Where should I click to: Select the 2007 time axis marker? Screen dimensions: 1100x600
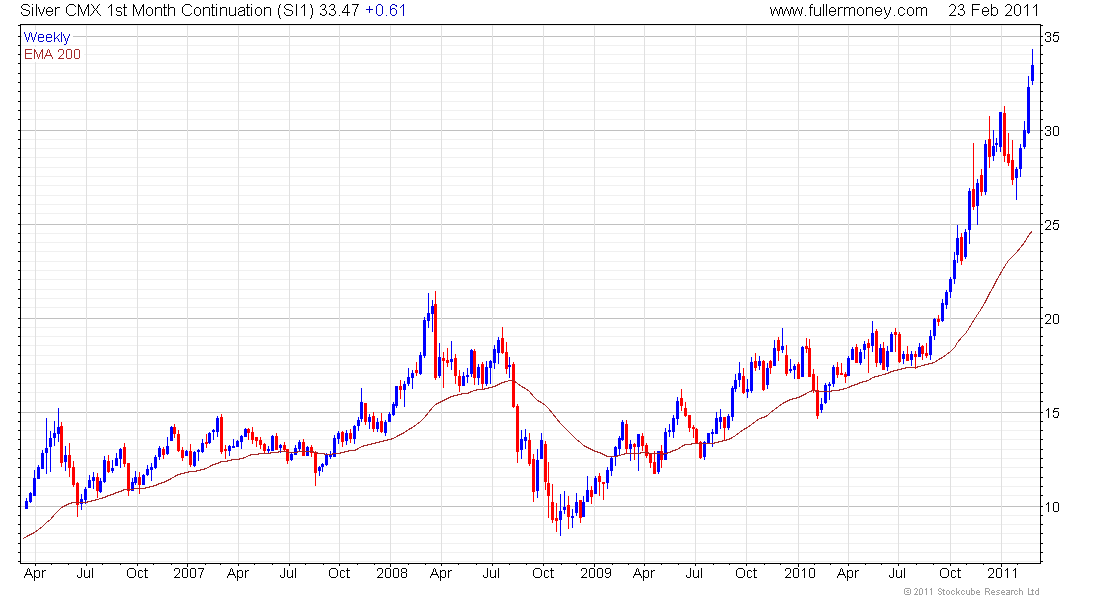(x=189, y=573)
